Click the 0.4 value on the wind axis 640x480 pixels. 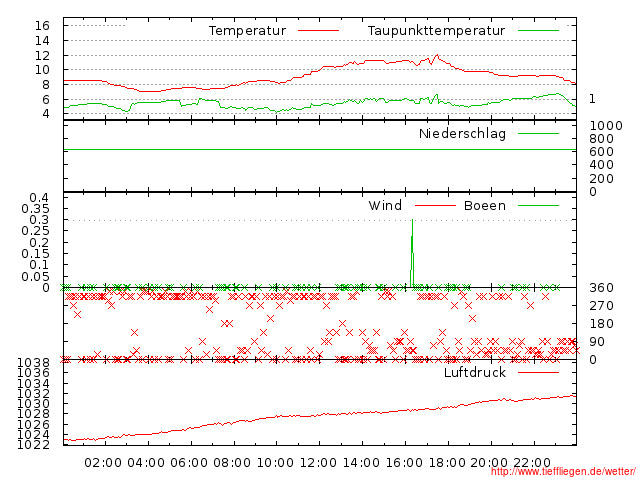pyautogui.click(x=39, y=198)
